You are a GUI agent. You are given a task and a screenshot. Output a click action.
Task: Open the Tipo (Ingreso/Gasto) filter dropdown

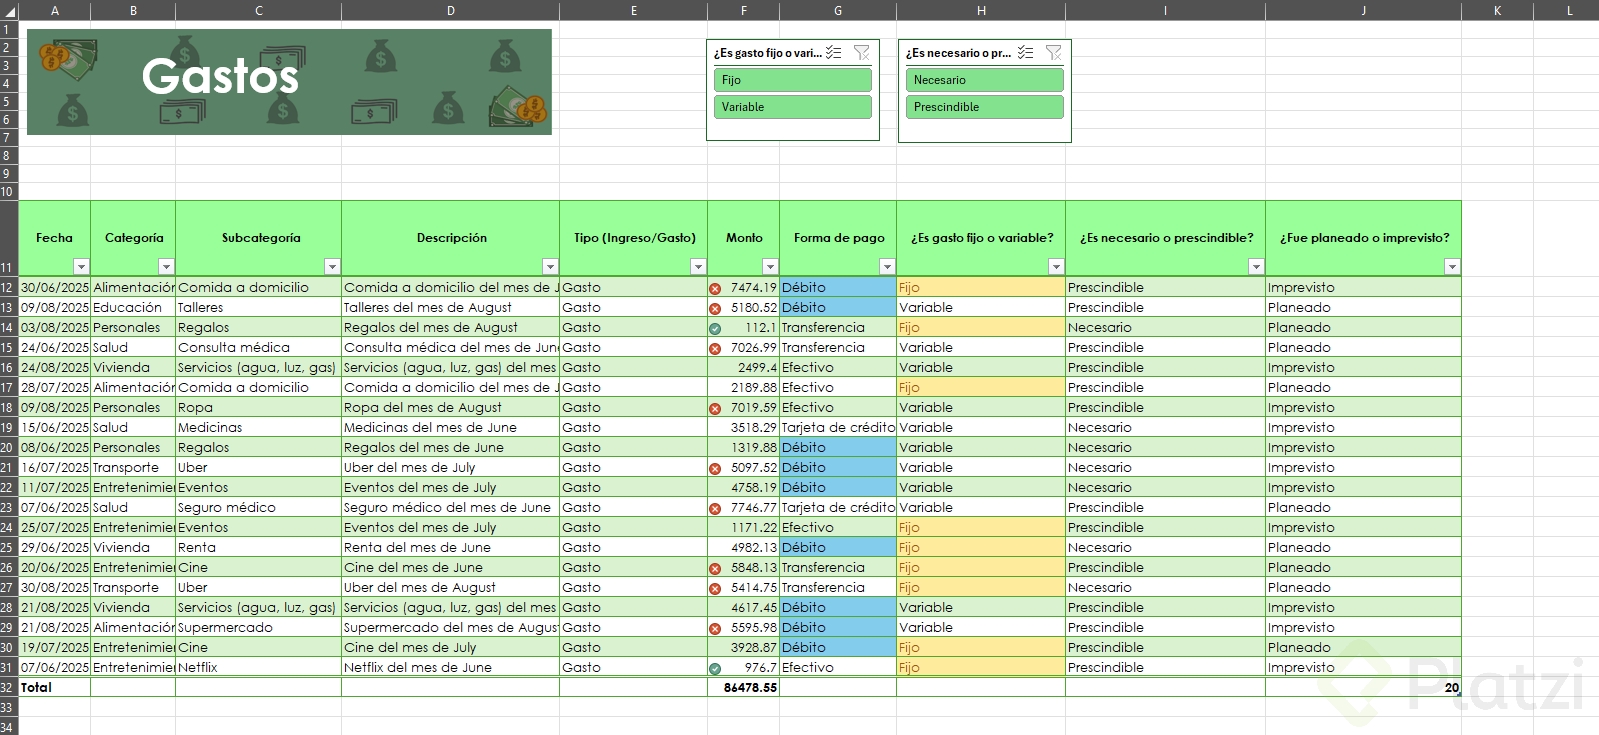[x=698, y=266]
